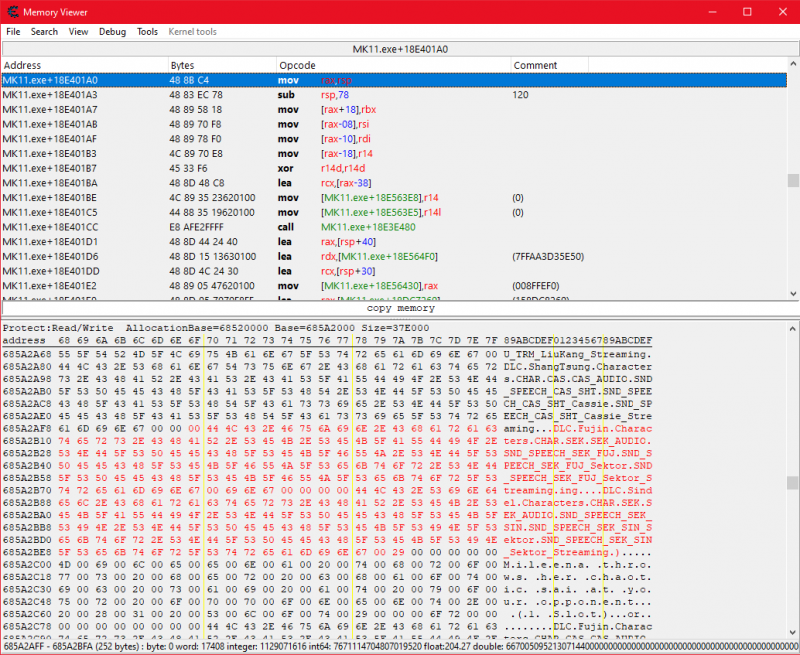The height and width of the screenshot is (655, 800).
Task: Open the File menu
Action: (13, 32)
